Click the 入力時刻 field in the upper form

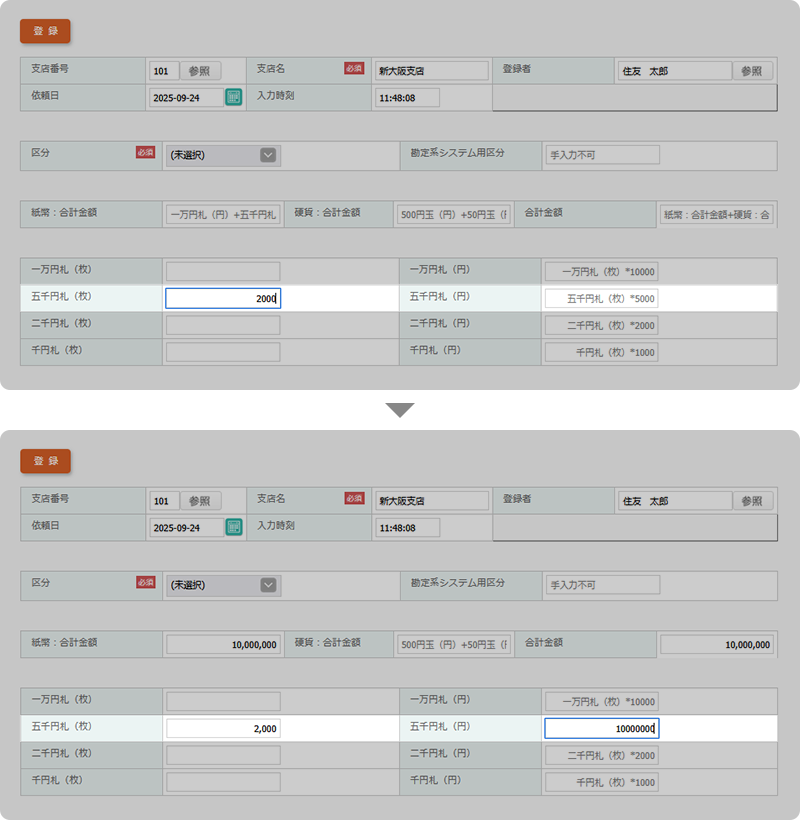406,98
